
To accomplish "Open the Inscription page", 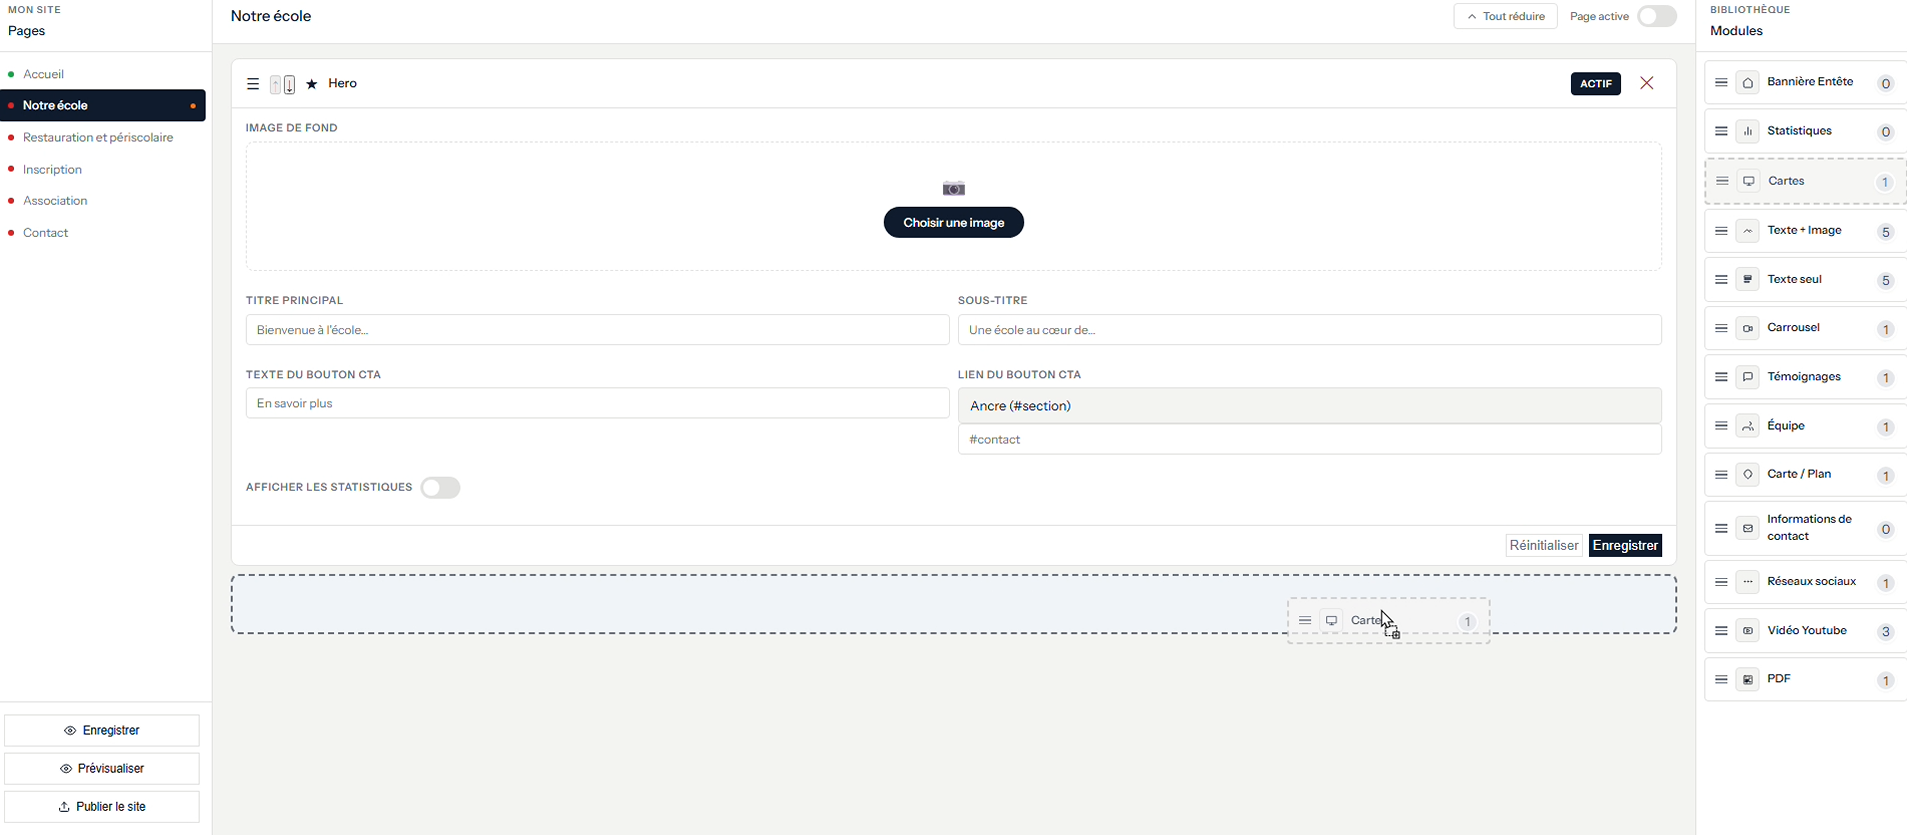I will pos(52,170).
